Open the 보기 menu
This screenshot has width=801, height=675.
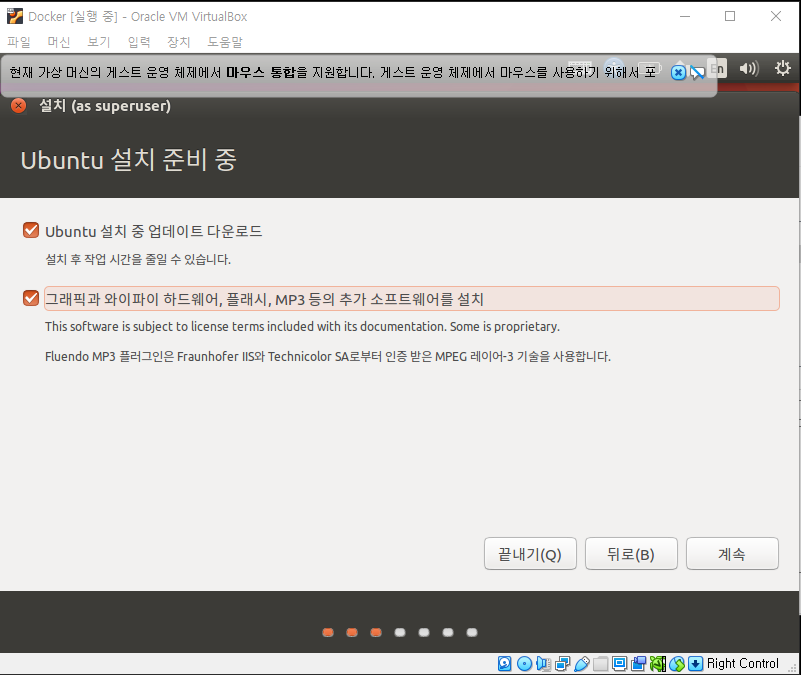click(x=99, y=42)
